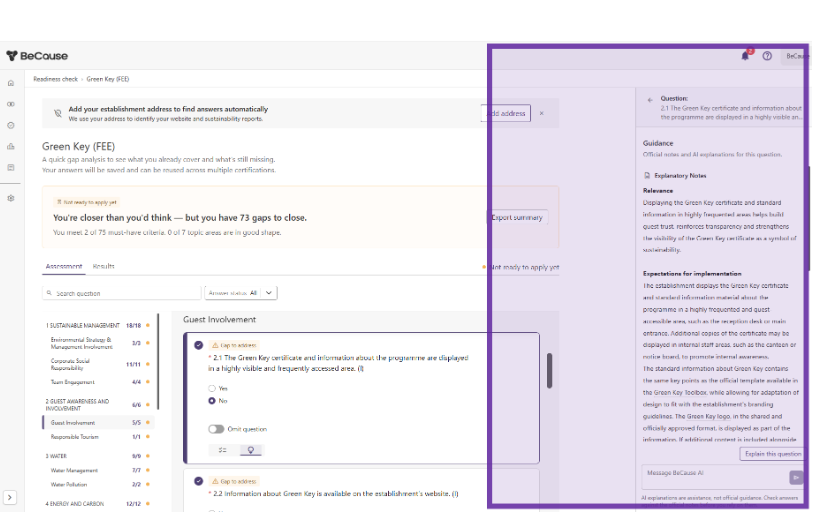Viewport: 813px width, 531px height.
Task: Go to Readiness check breadcrumb
Action: (55, 79)
